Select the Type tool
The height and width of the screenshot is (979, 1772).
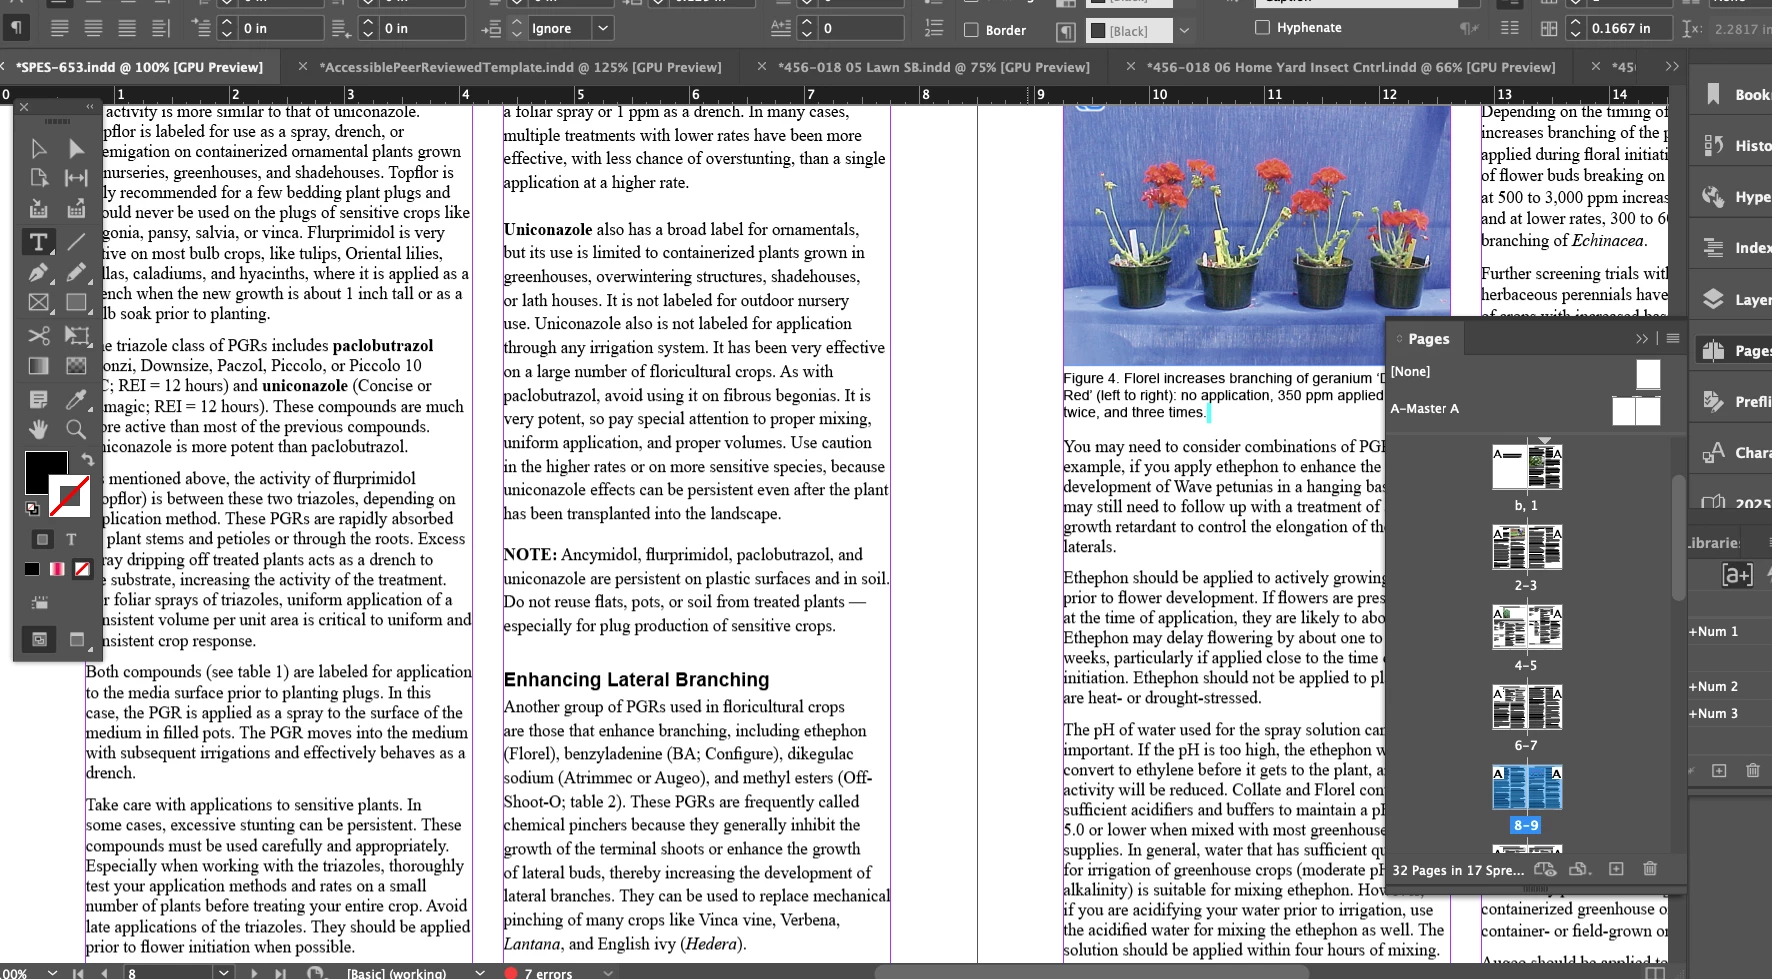click(39, 242)
